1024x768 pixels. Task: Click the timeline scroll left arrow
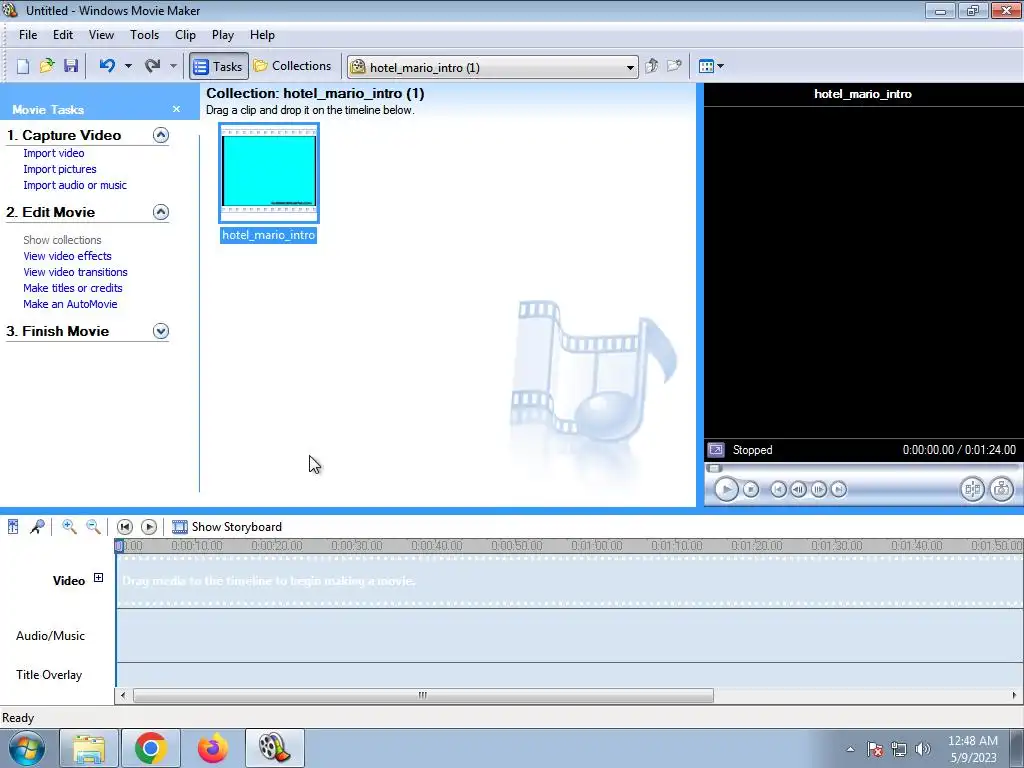click(x=123, y=696)
